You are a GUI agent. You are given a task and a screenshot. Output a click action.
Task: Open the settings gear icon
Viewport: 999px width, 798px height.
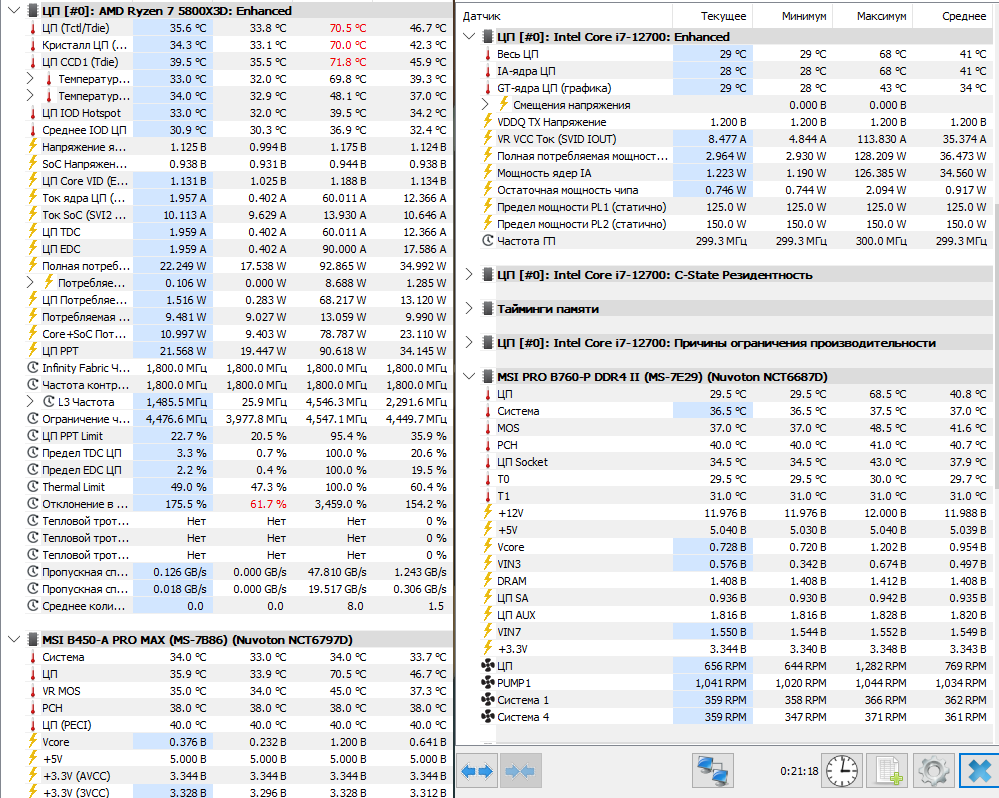pos(933,771)
